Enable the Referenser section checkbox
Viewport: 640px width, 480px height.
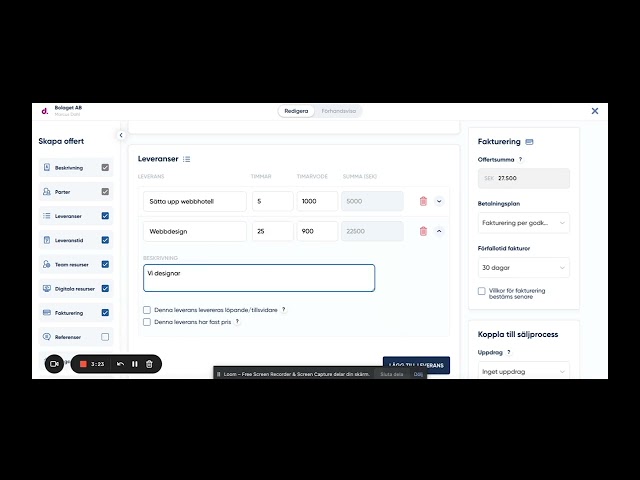105,337
